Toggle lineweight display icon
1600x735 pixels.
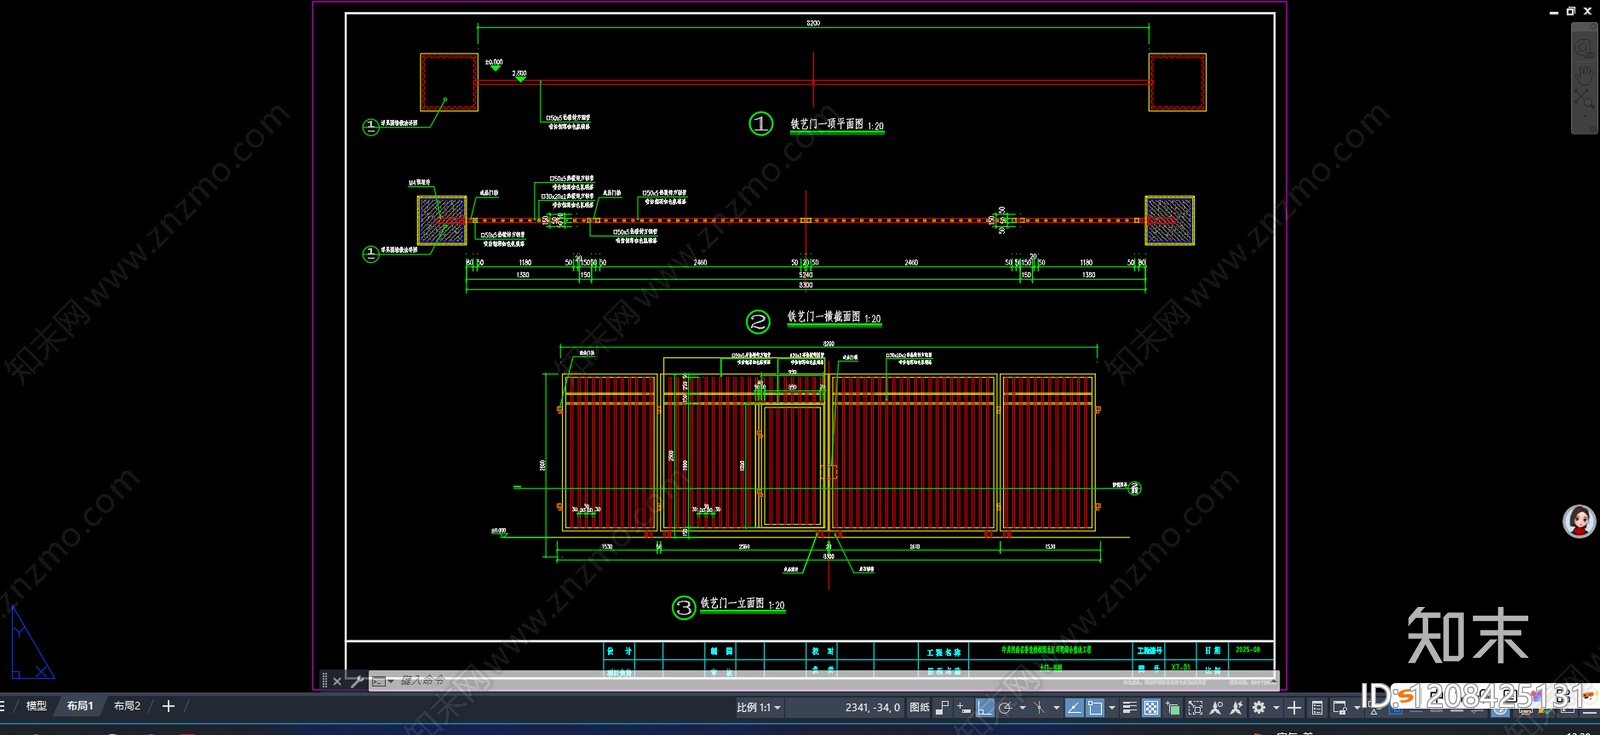[1129, 707]
